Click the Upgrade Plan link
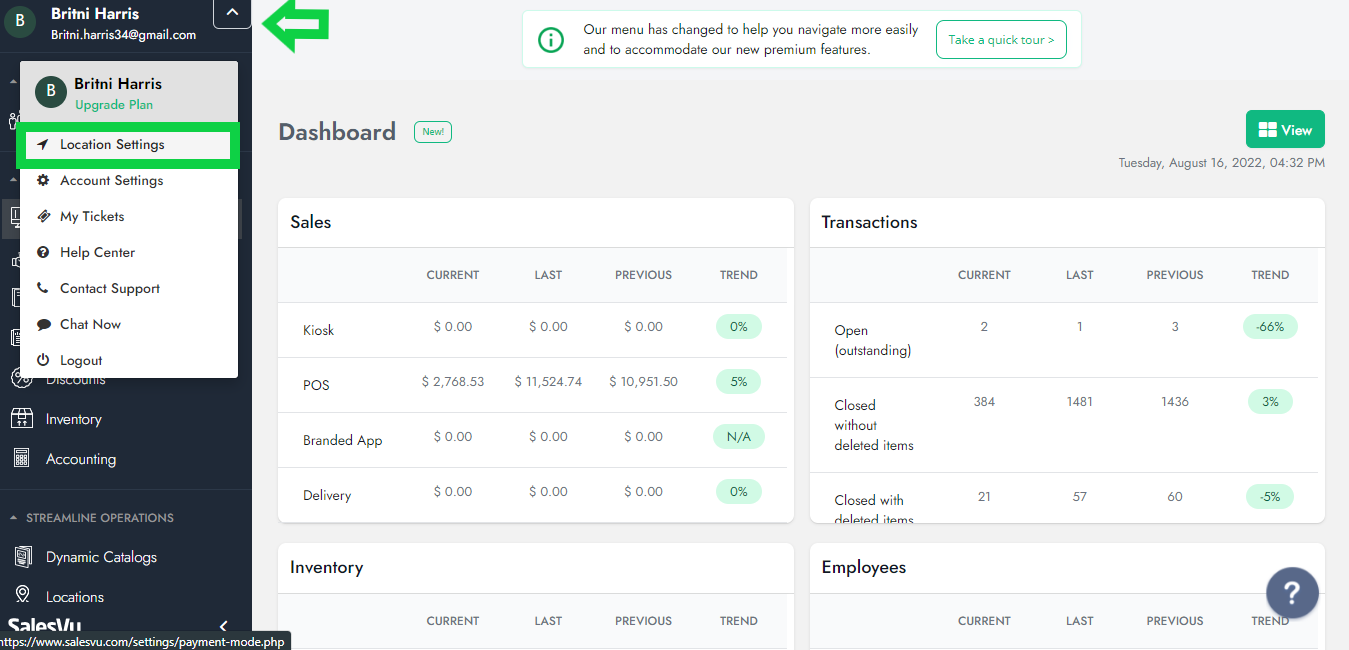1349x650 pixels. (114, 105)
